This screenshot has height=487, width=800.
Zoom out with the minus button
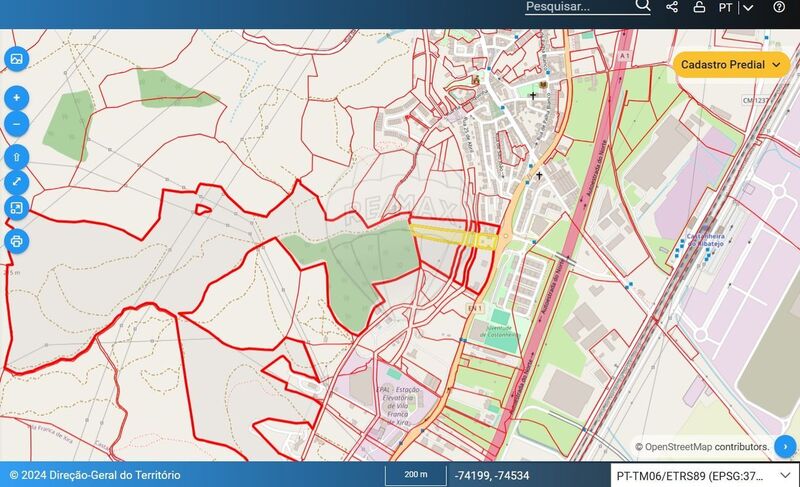tap(16, 124)
